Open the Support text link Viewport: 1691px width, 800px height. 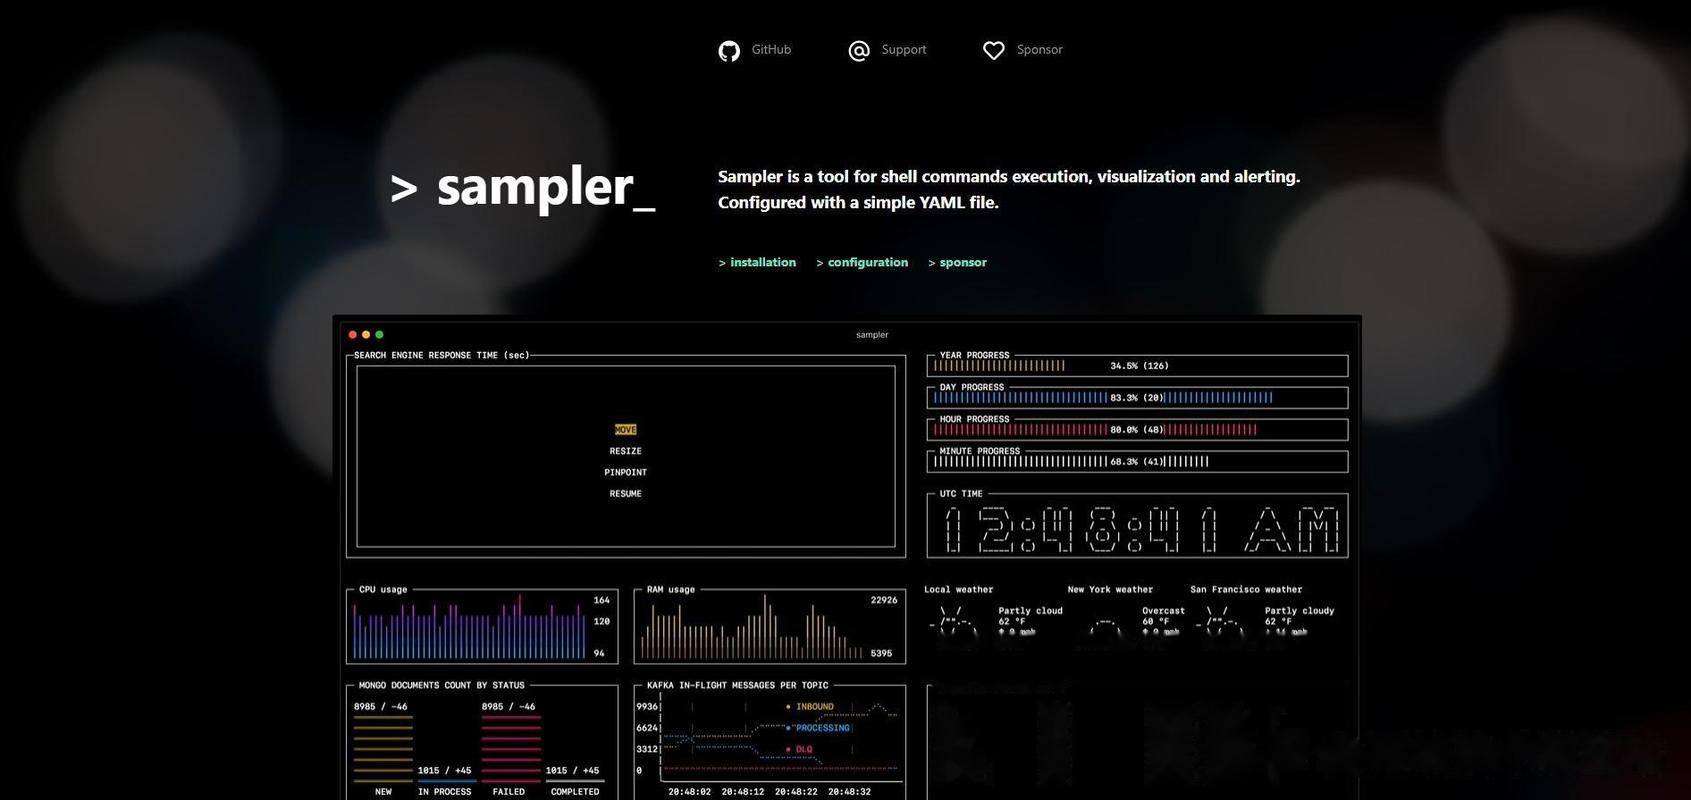pyautogui.click(x=903, y=50)
